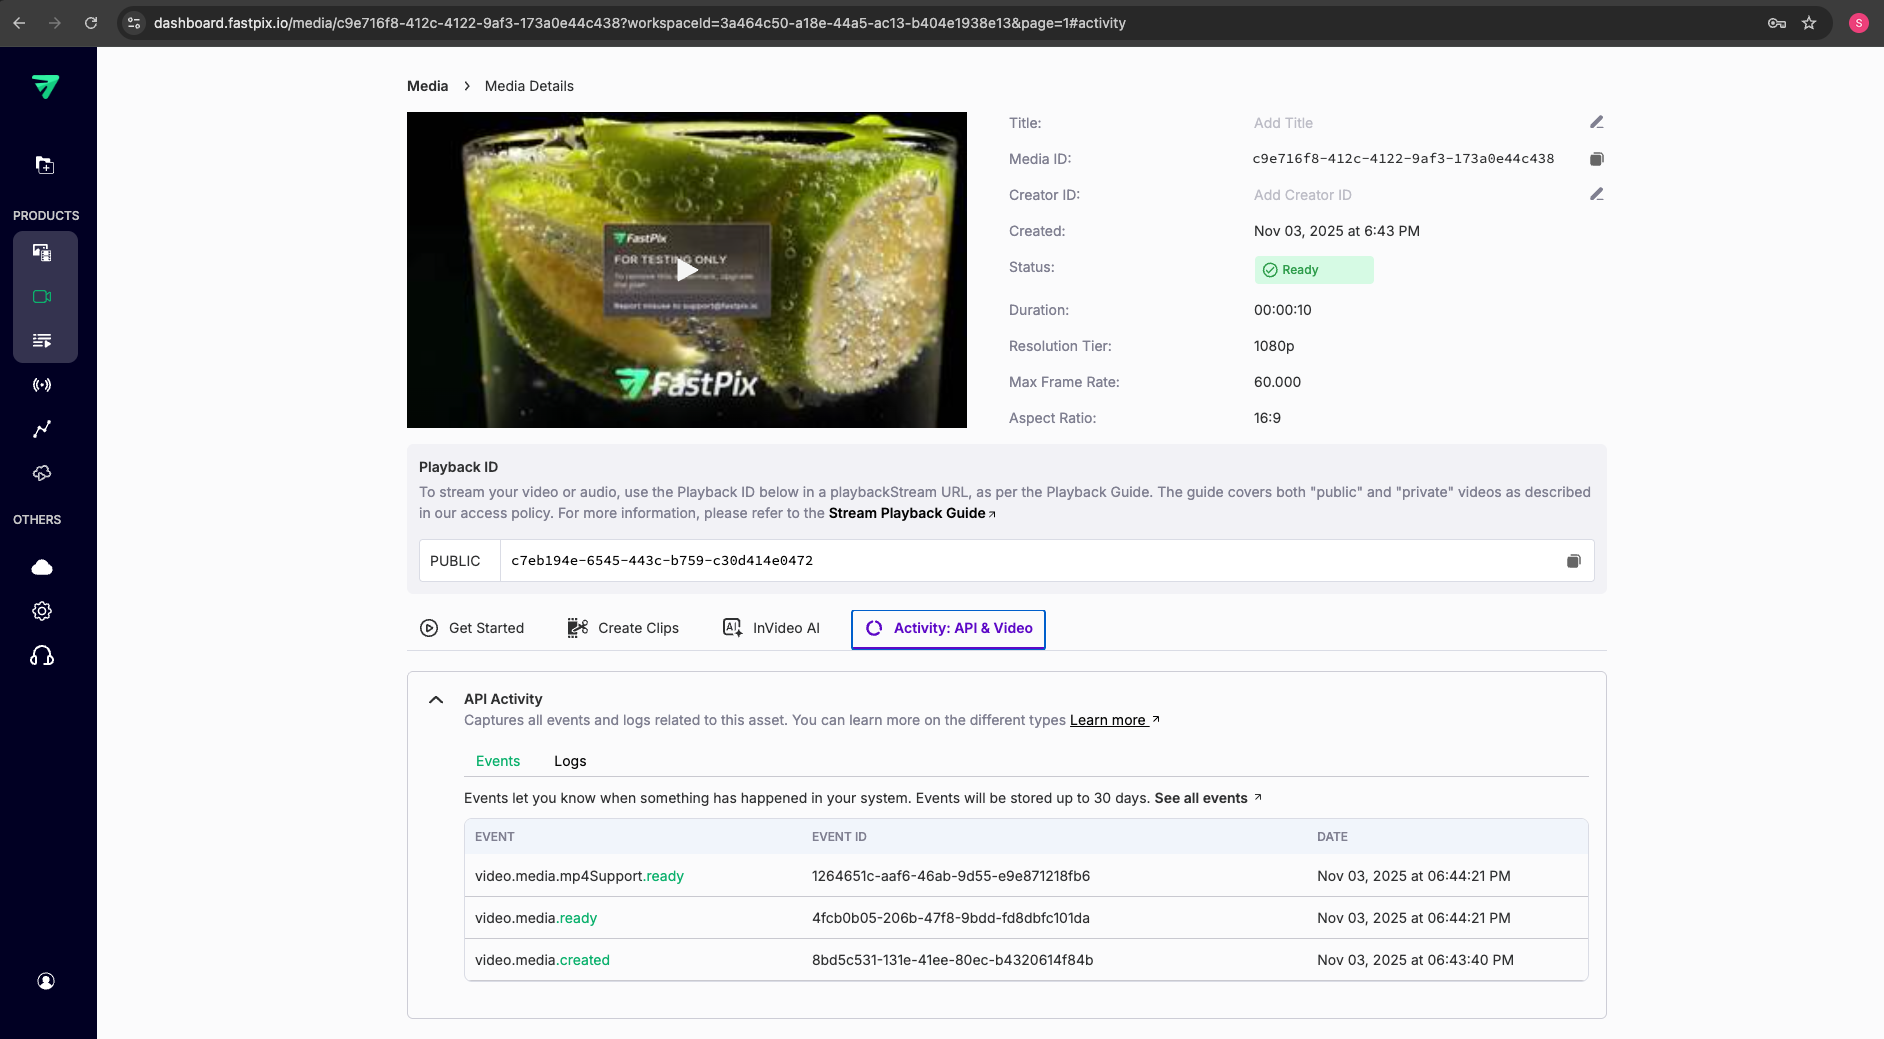Open the signal broadcast icon in sidebar
This screenshot has height=1039, width=1884.
pyautogui.click(x=42, y=385)
